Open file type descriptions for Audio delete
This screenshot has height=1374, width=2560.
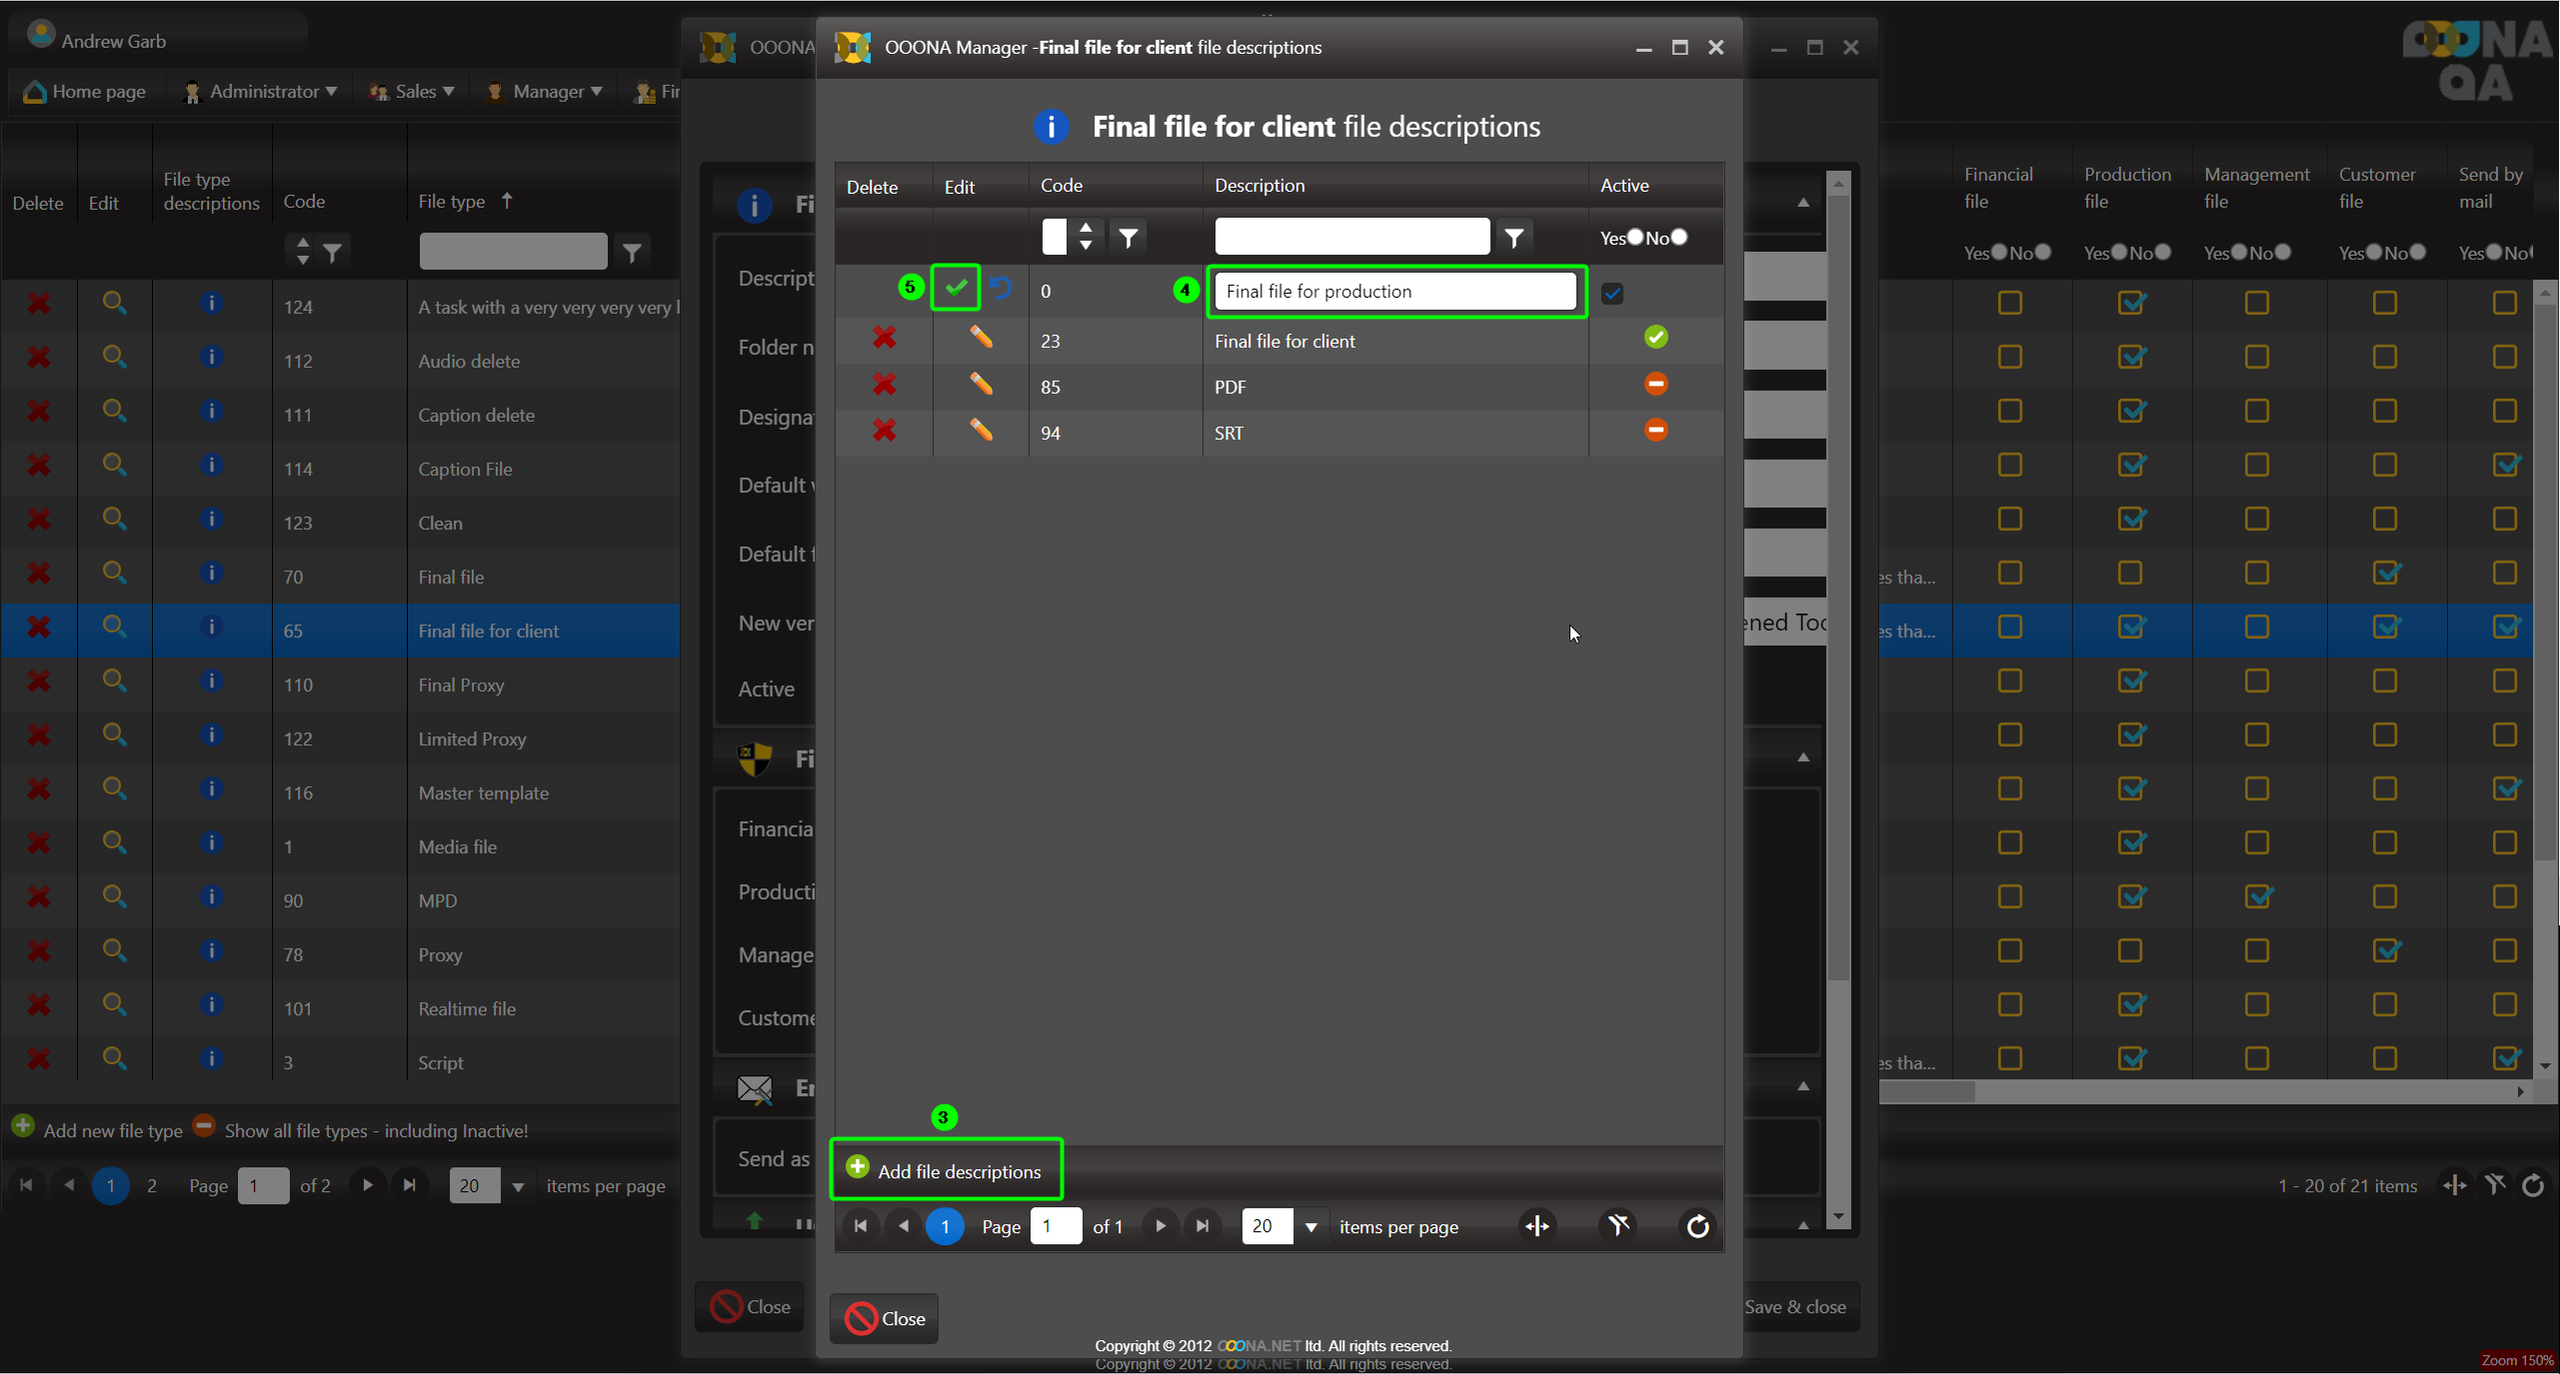211,358
